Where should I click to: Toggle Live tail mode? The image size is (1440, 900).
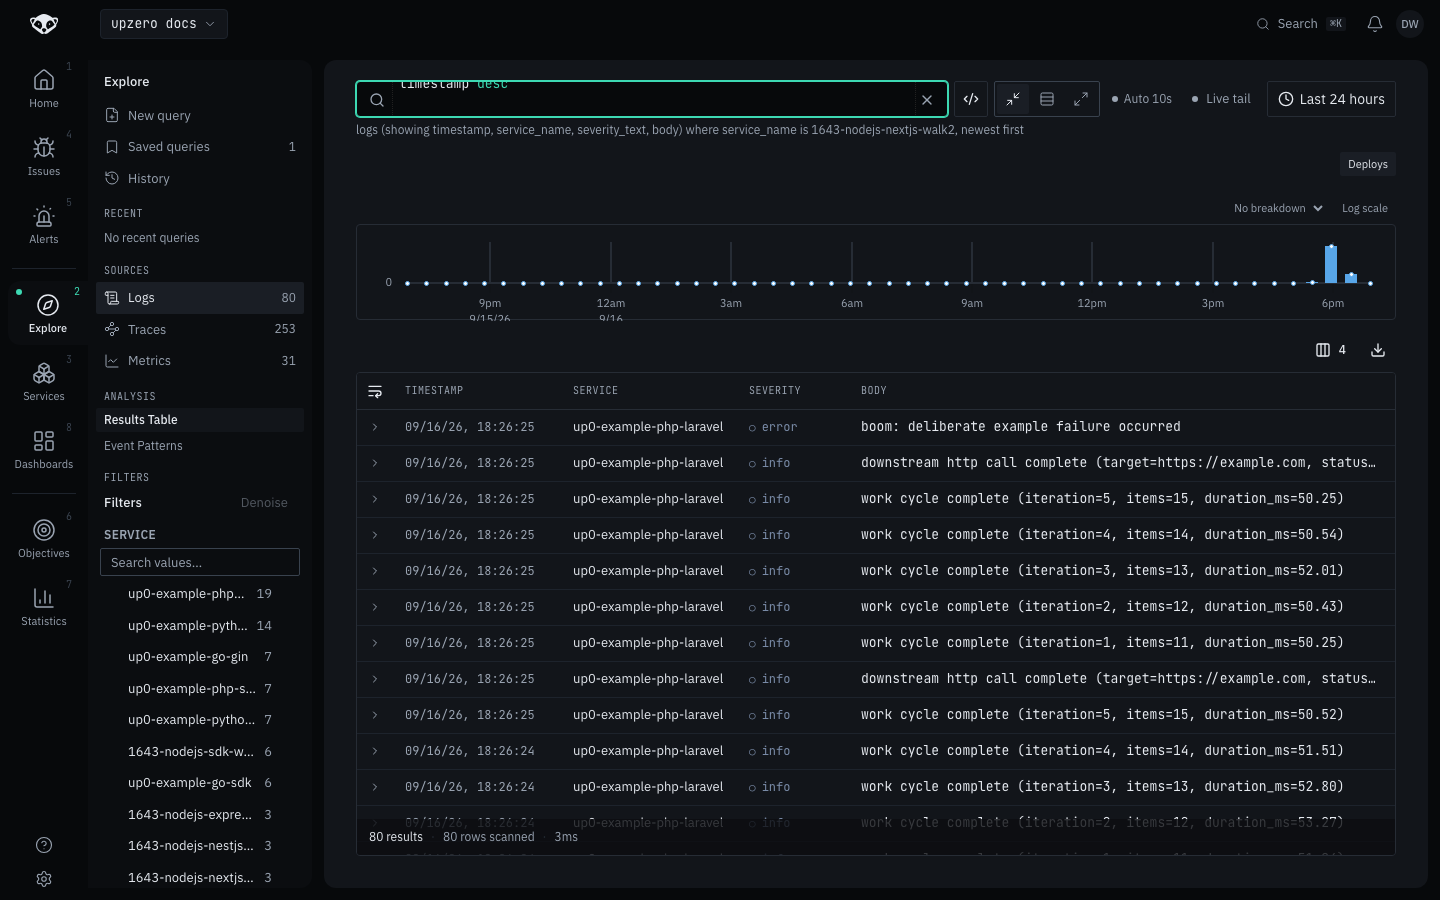1220,99
